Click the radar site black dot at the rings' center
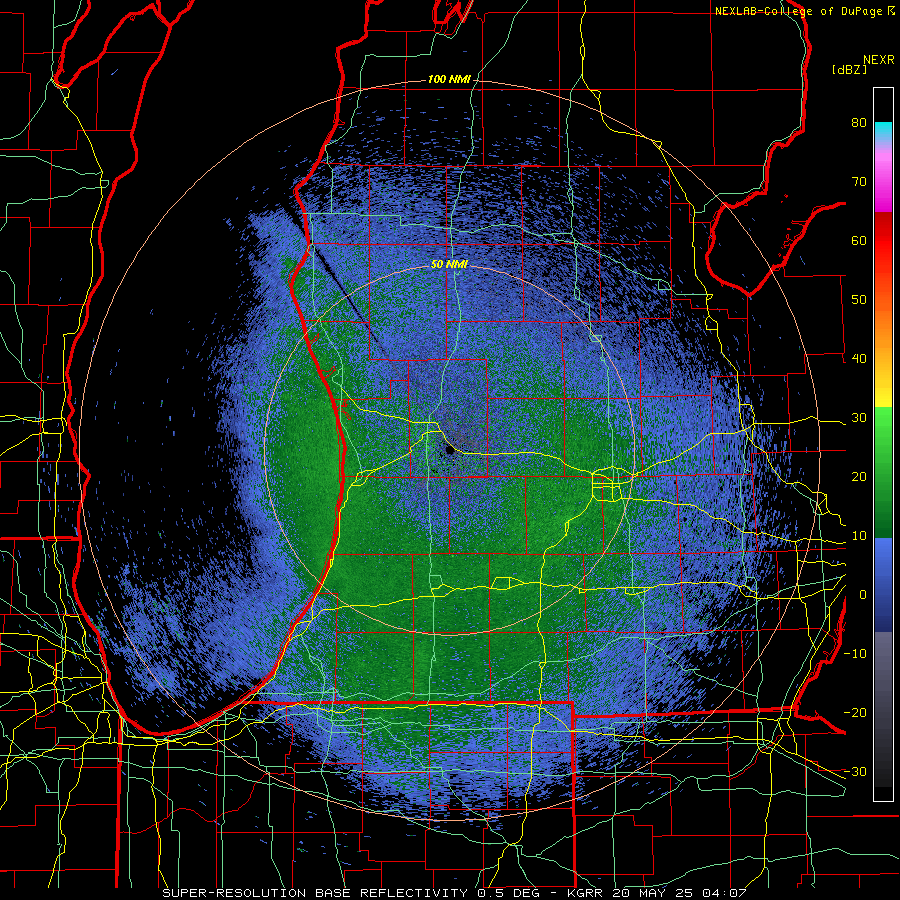The image size is (900, 900). pos(449,451)
